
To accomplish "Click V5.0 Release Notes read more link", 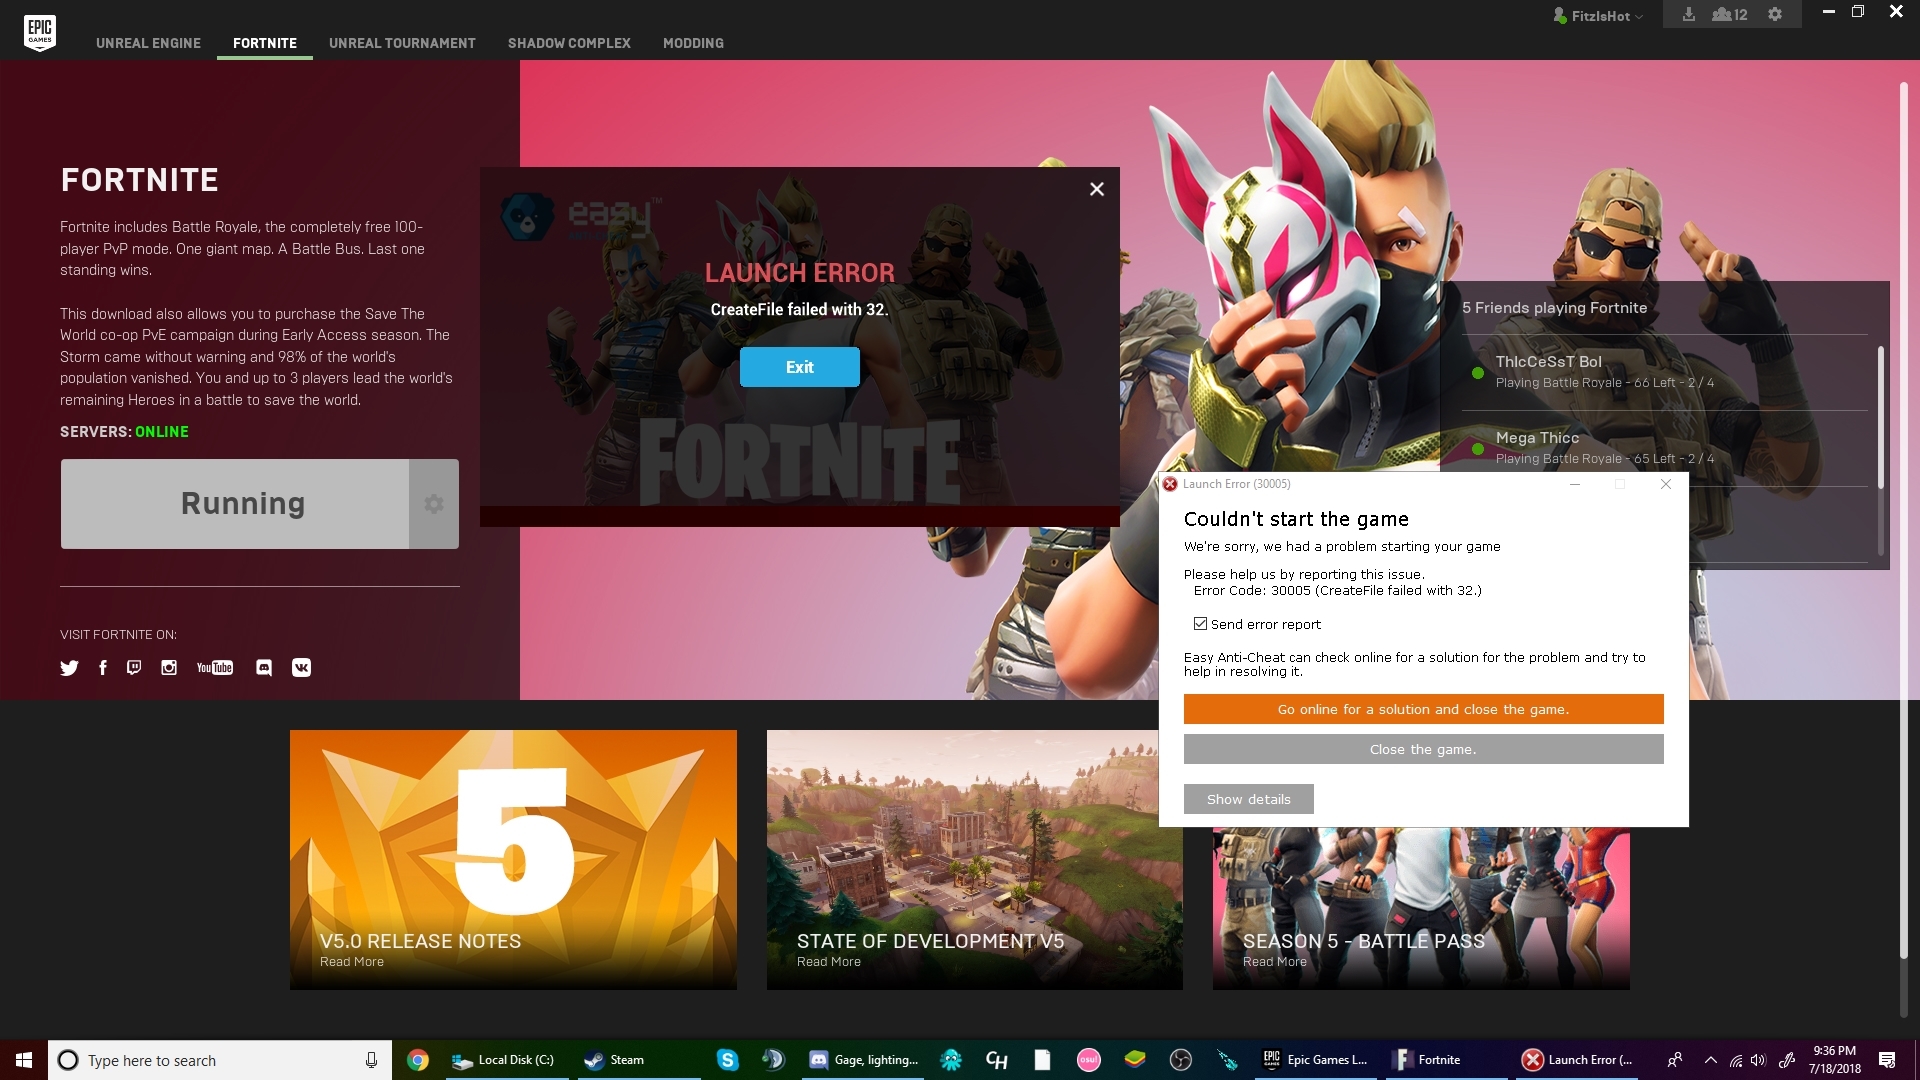I will pyautogui.click(x=351, y=961).
